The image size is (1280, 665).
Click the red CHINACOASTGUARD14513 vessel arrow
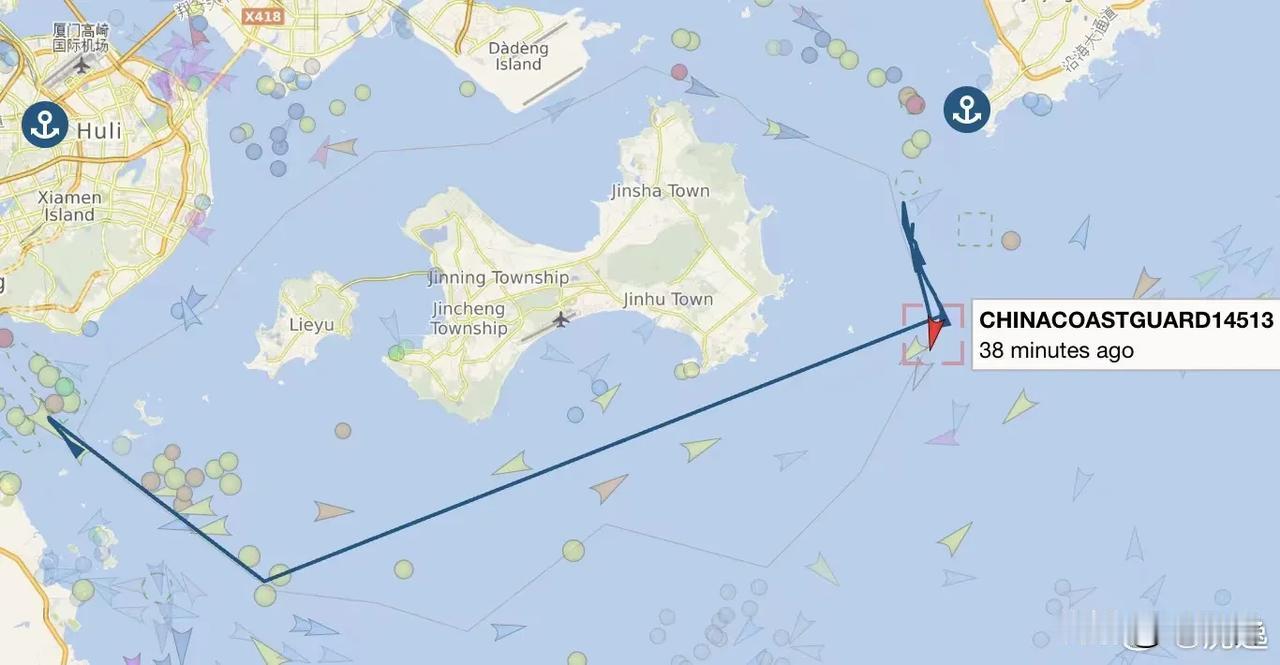click(937, 333)
